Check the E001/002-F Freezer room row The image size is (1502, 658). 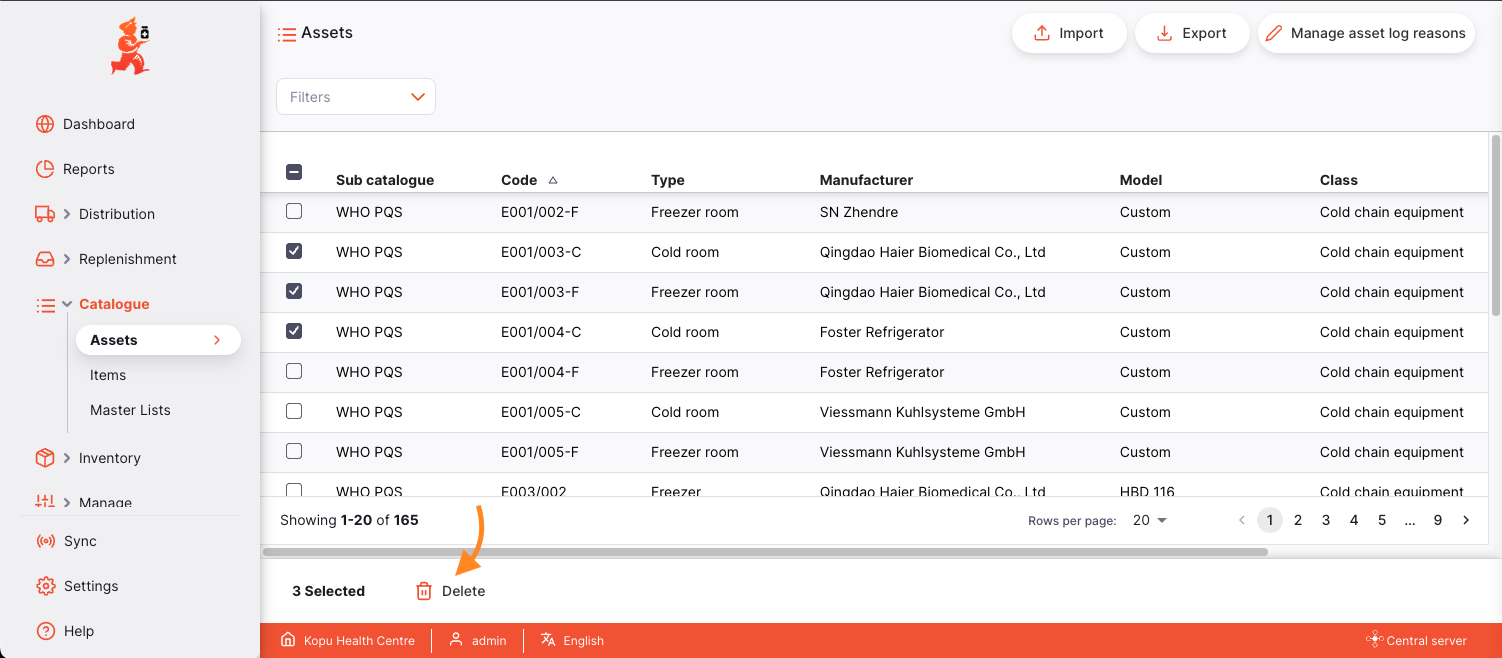[294, 211]
